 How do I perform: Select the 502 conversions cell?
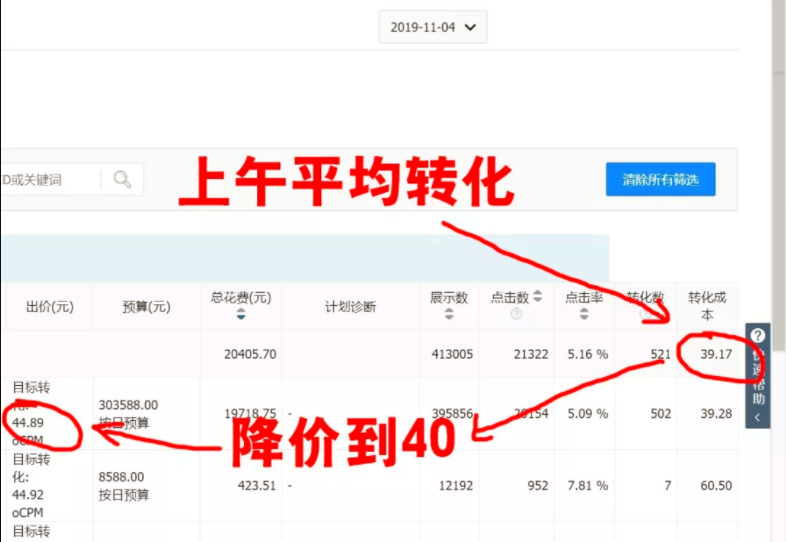click(x=661, y=414)
